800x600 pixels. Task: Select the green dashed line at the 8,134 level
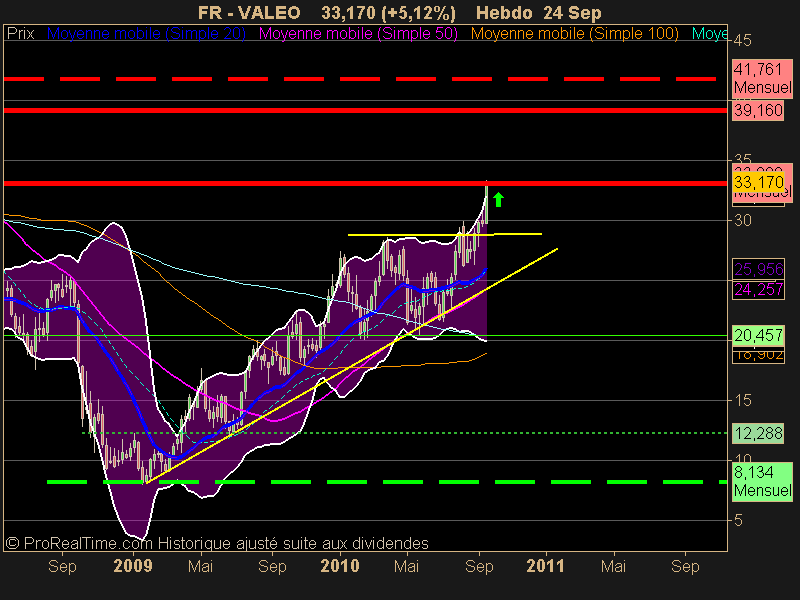click(x=387, y=482)
